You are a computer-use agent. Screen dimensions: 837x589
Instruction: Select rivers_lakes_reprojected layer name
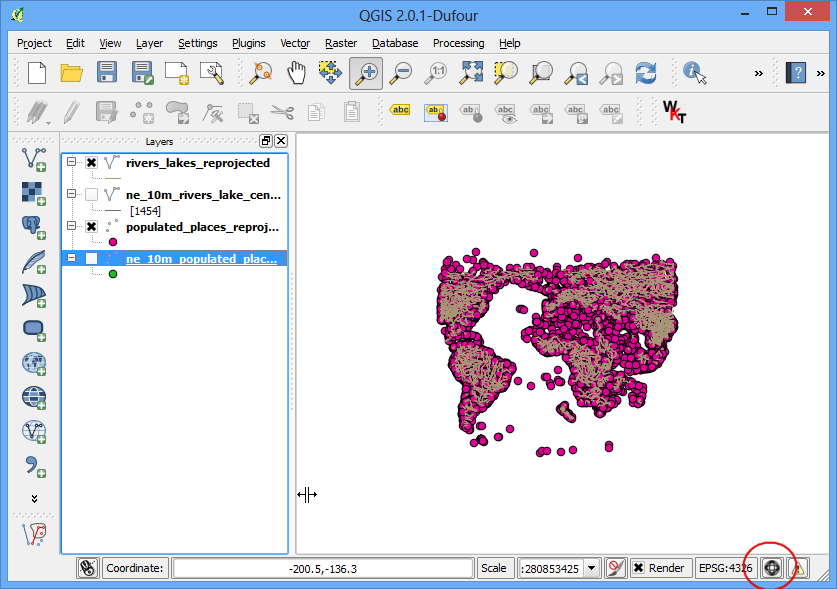[x=198, y=163]
